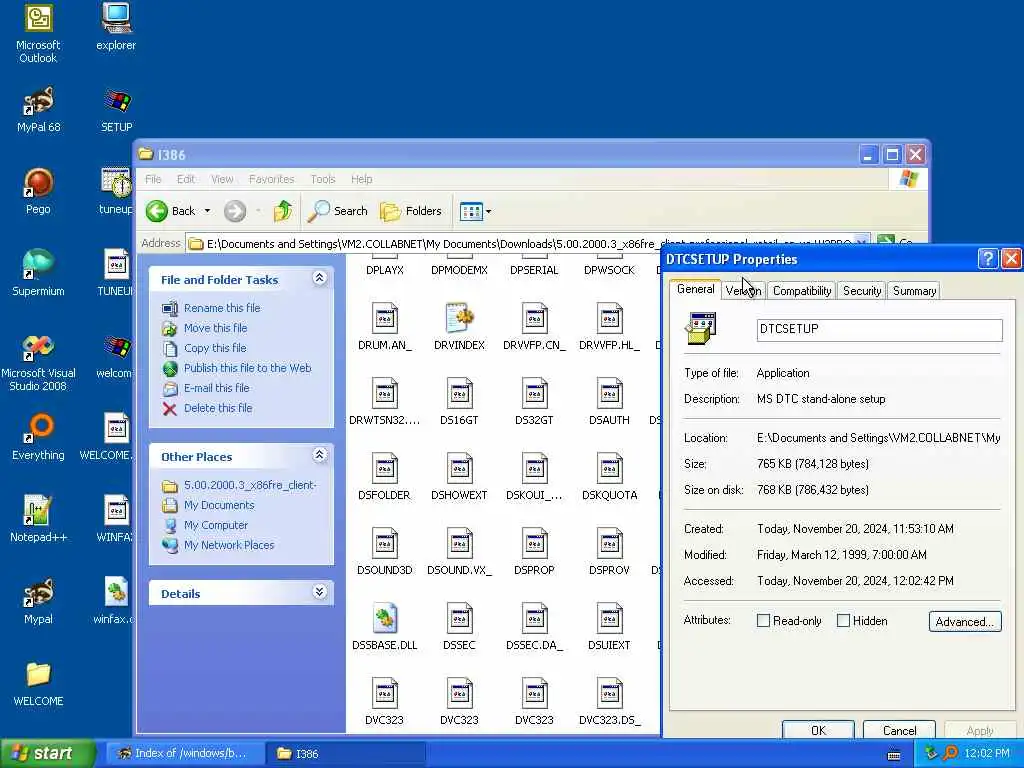This screenshot has width=1024, height=768.
Task: Switch to the Compatibility tab
Action: pyautogui.click(x=802, y=291)
